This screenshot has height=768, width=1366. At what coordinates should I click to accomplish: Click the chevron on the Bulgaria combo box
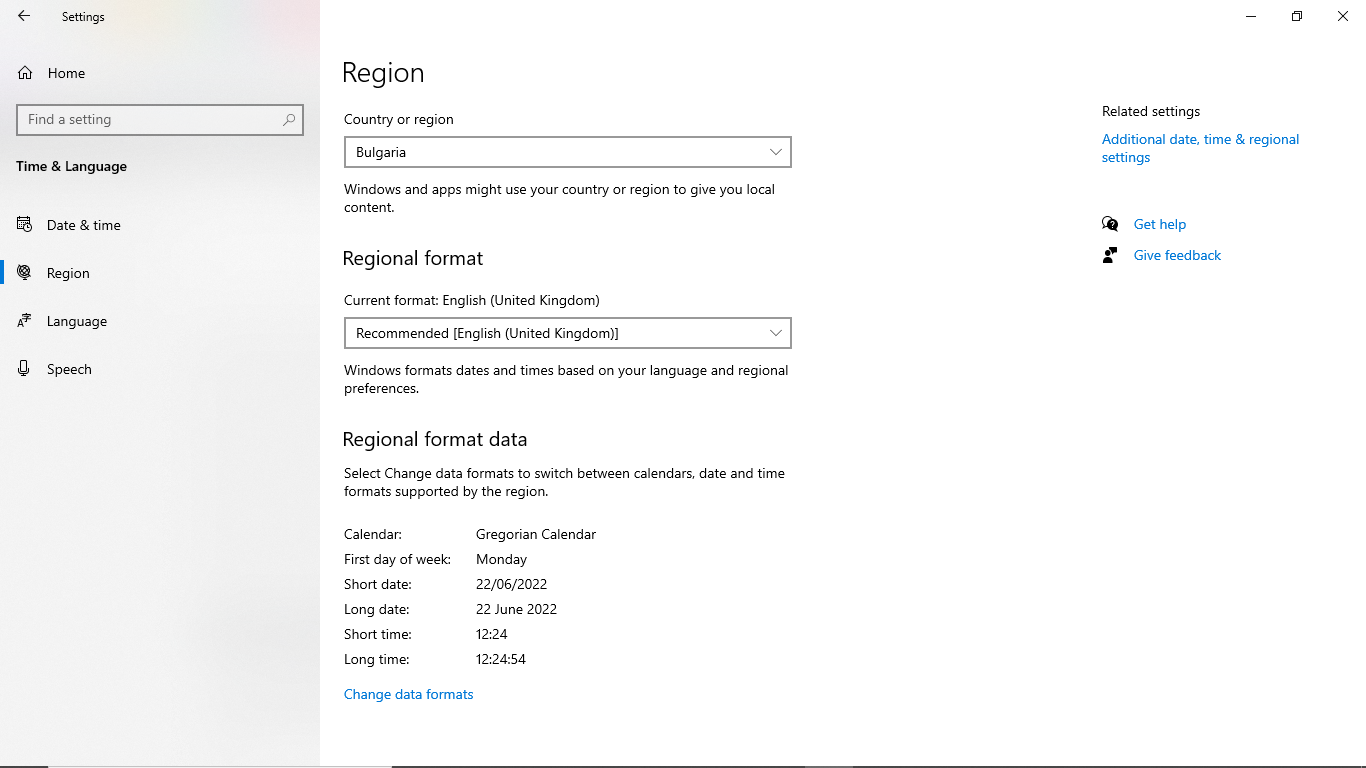(x=776, y=152)
